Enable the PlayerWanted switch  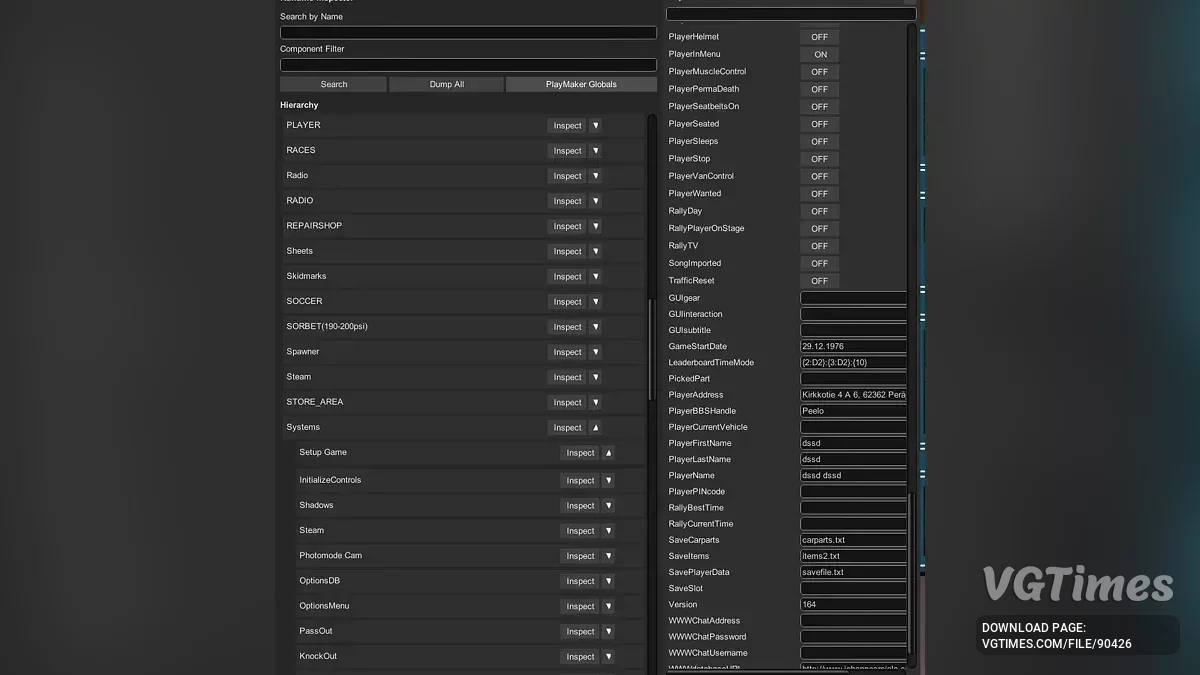point(818,193)
